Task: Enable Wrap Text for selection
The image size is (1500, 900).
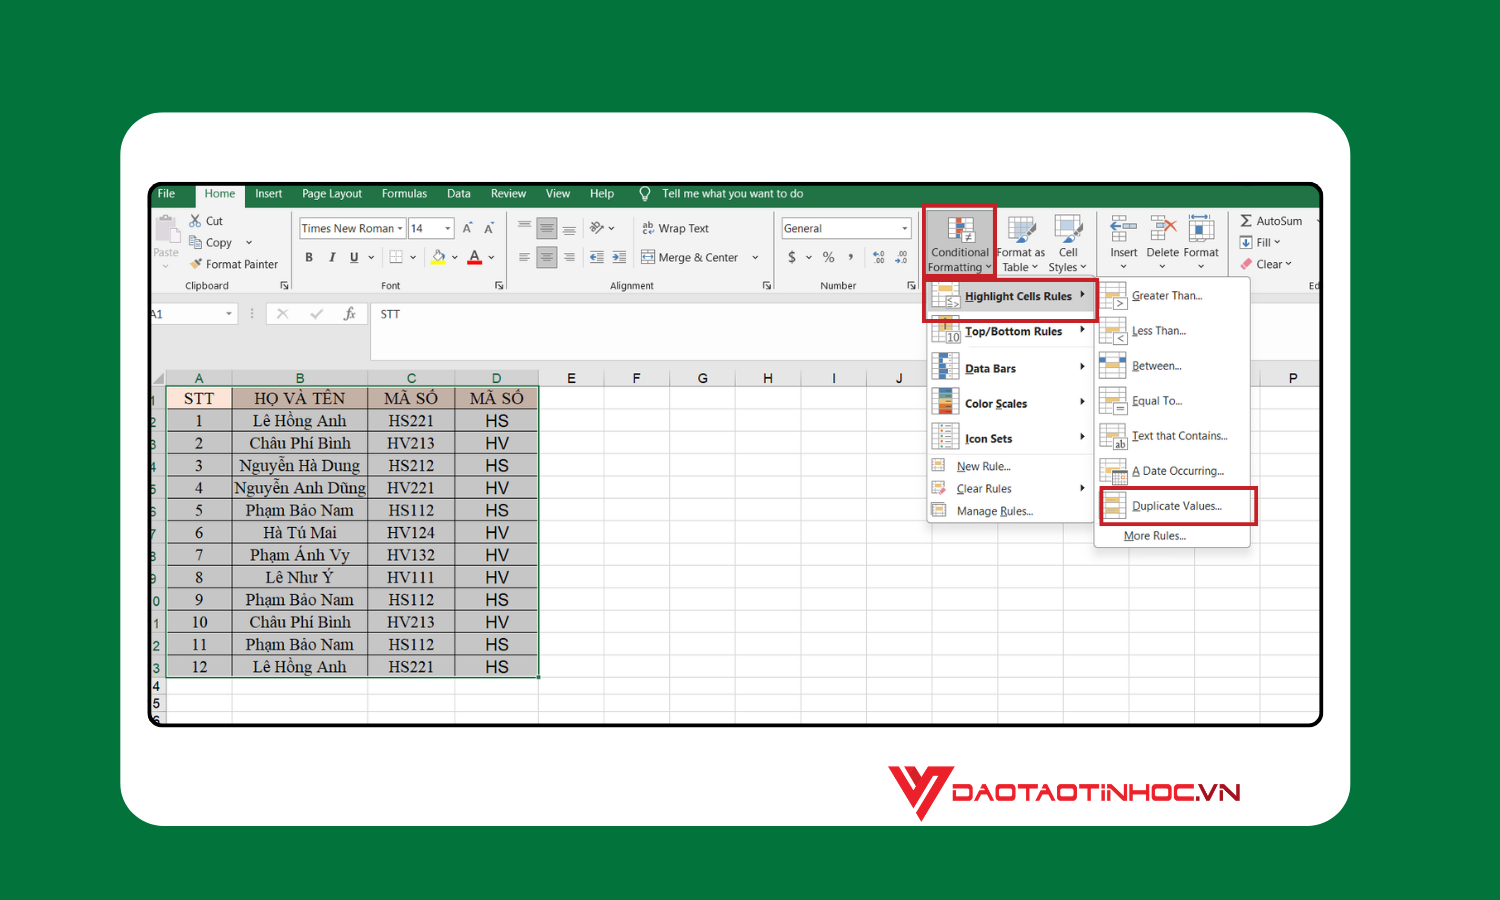Action: coord(676,228)
